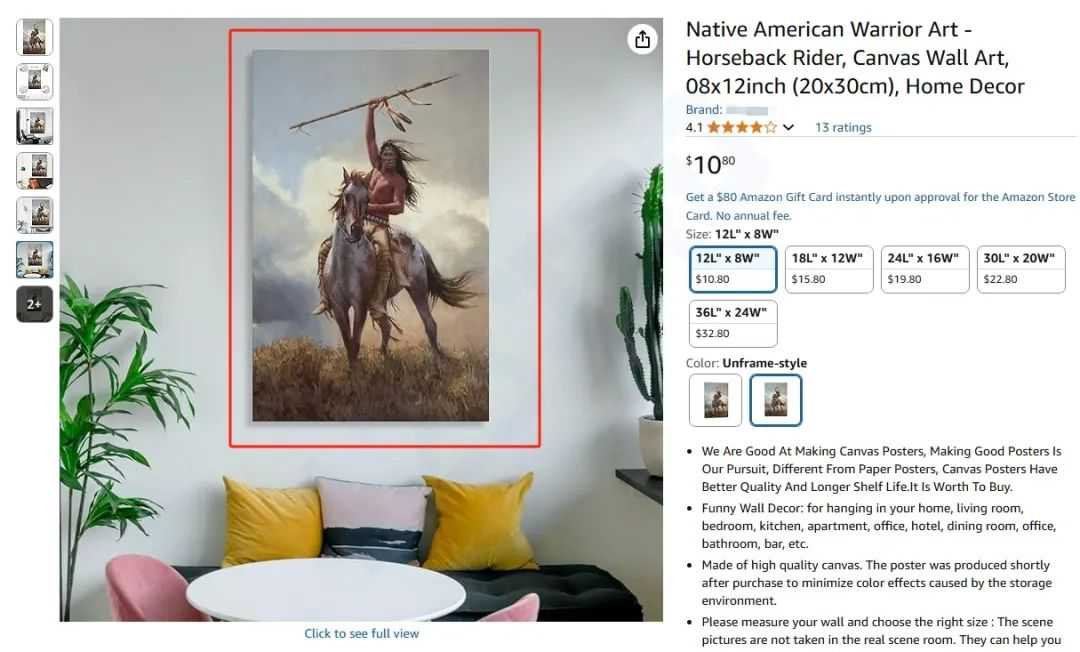The height and width of the screenshot is (652, 1080).
Task: Expand the rating breakdown chevron
Action: (x=789, y=127)
